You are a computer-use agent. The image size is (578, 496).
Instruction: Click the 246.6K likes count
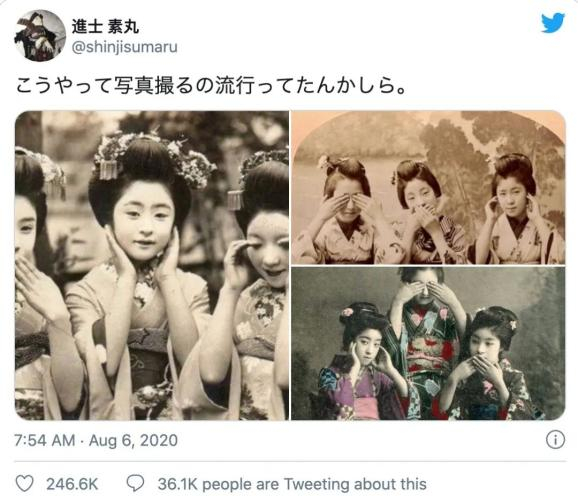pyautogui.click(x=72, y=484)
